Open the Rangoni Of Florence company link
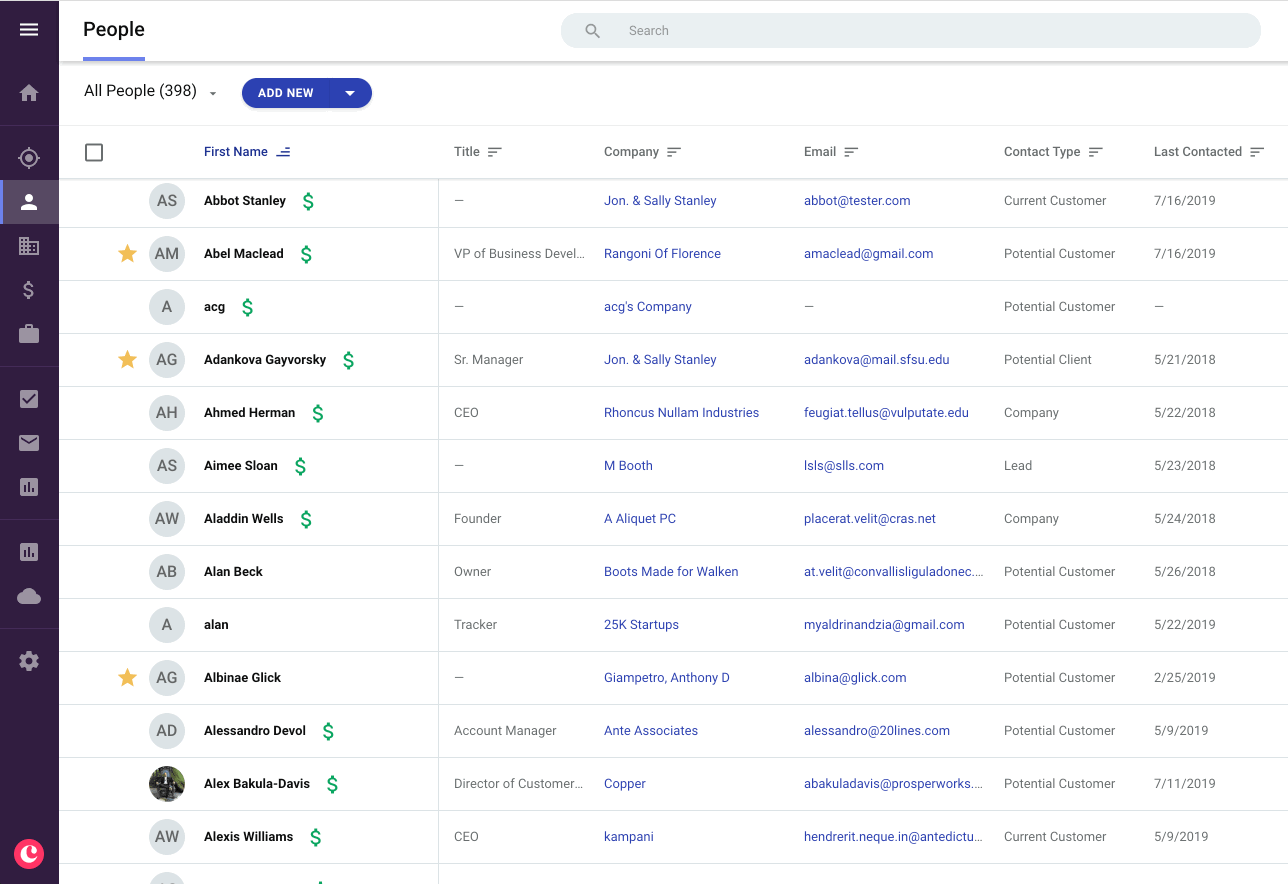 click(x=662, y=254)
